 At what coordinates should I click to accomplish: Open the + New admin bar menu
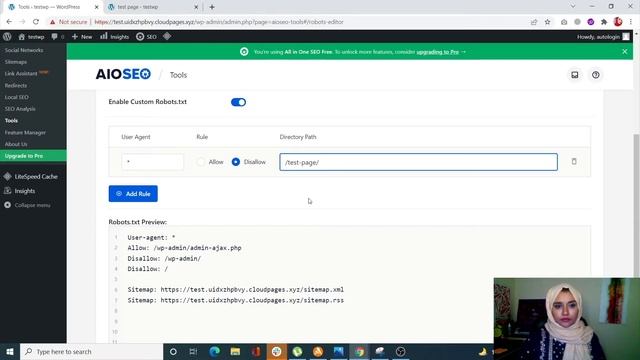(x=82, y=37)
